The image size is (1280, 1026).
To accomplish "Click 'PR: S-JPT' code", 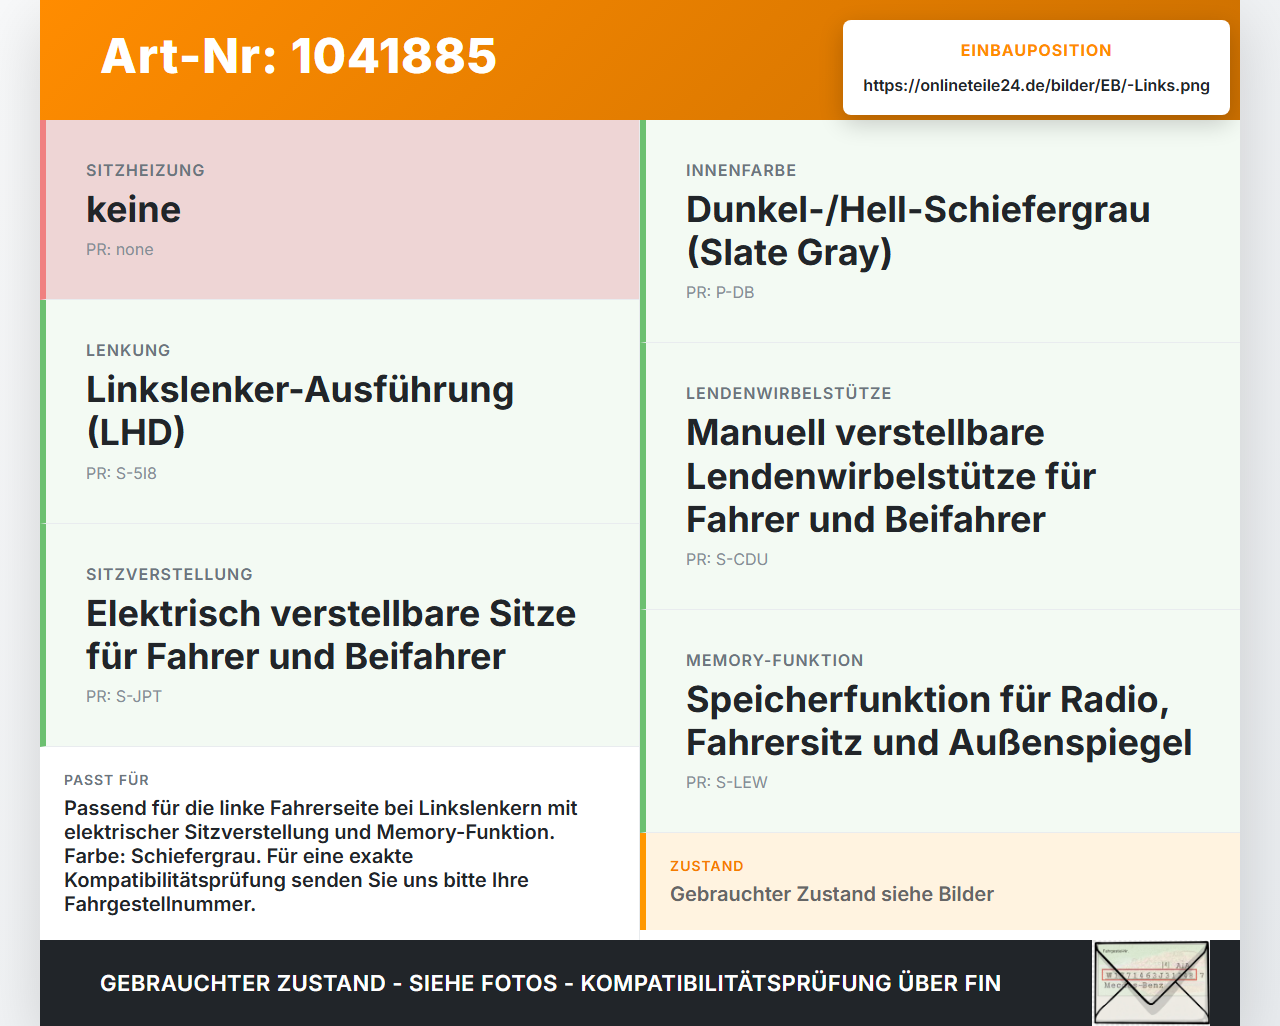I will (124, 696).
